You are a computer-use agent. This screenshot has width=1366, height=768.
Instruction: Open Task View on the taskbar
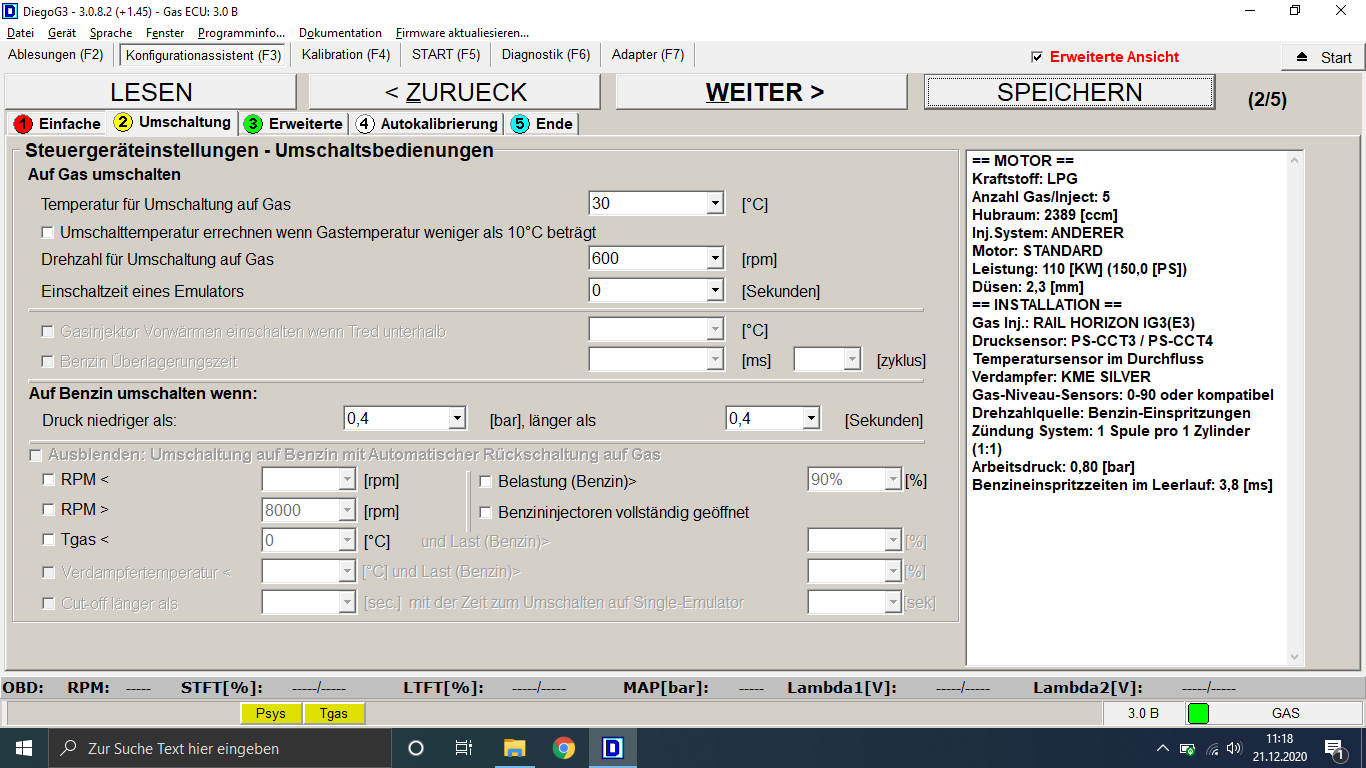[x=464, y=748]
